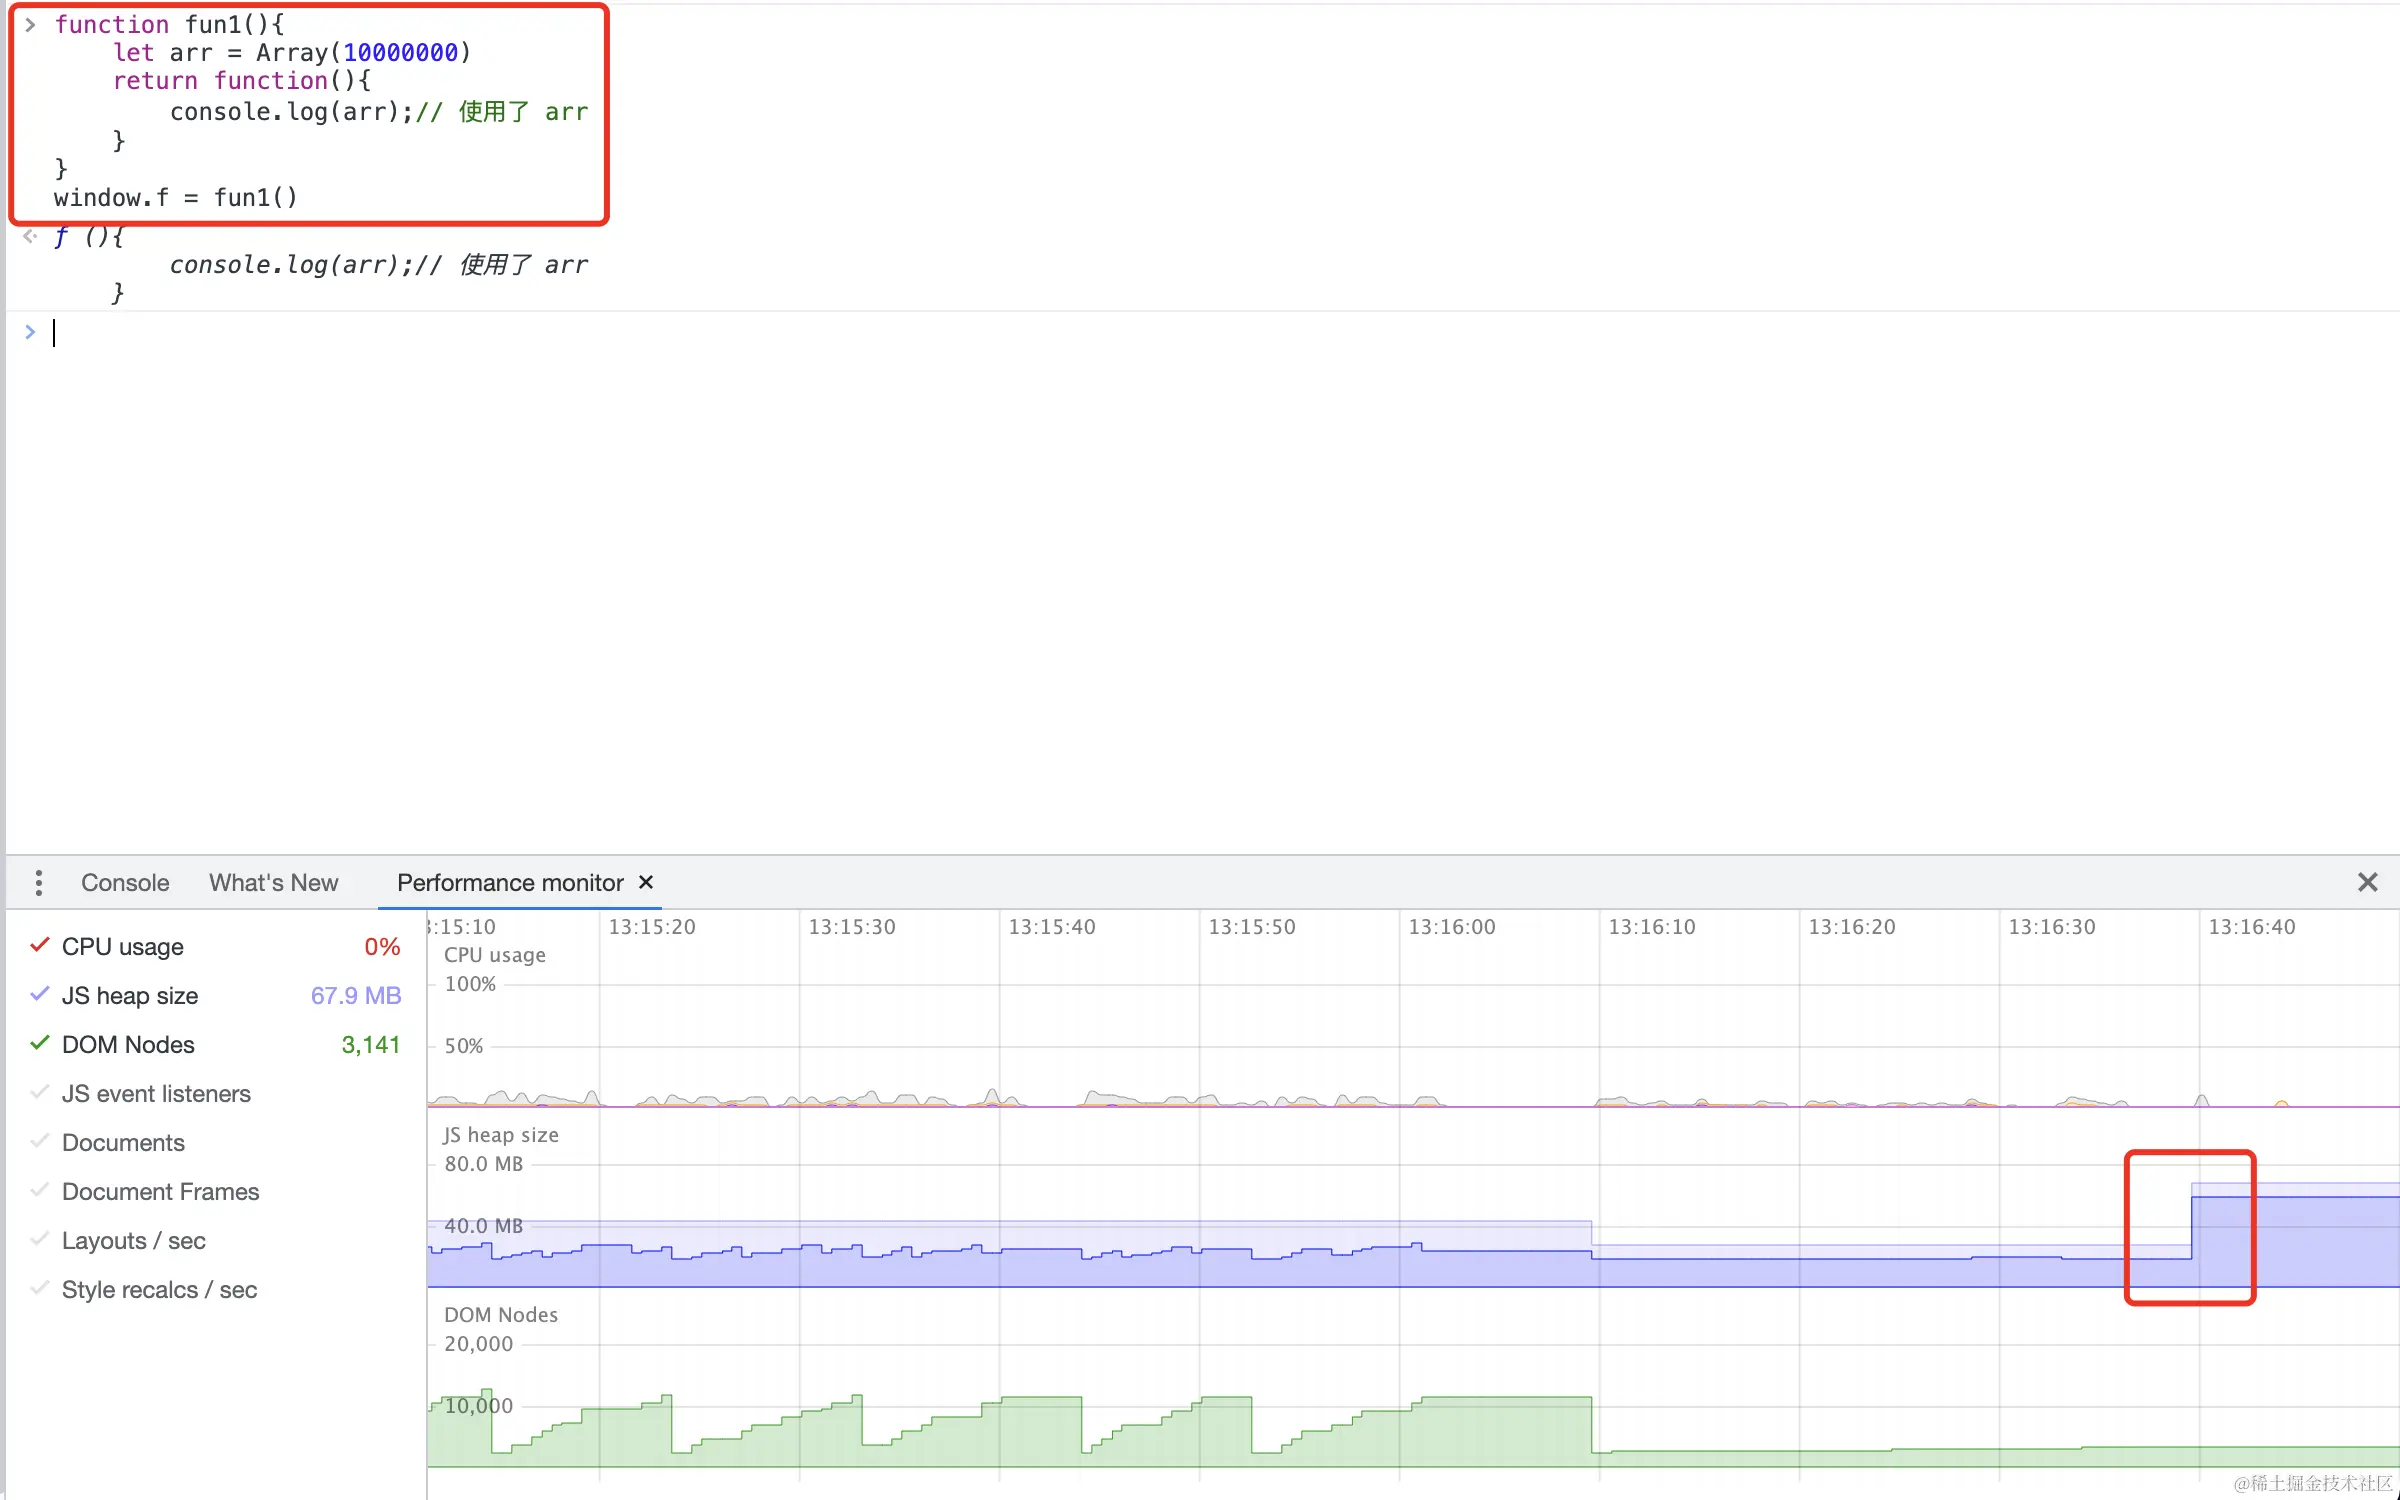The width and height of the screenshot is (2400, 1500).
Task: Click the 13:16:00 timeline marker
Action: pos(1451,927)
